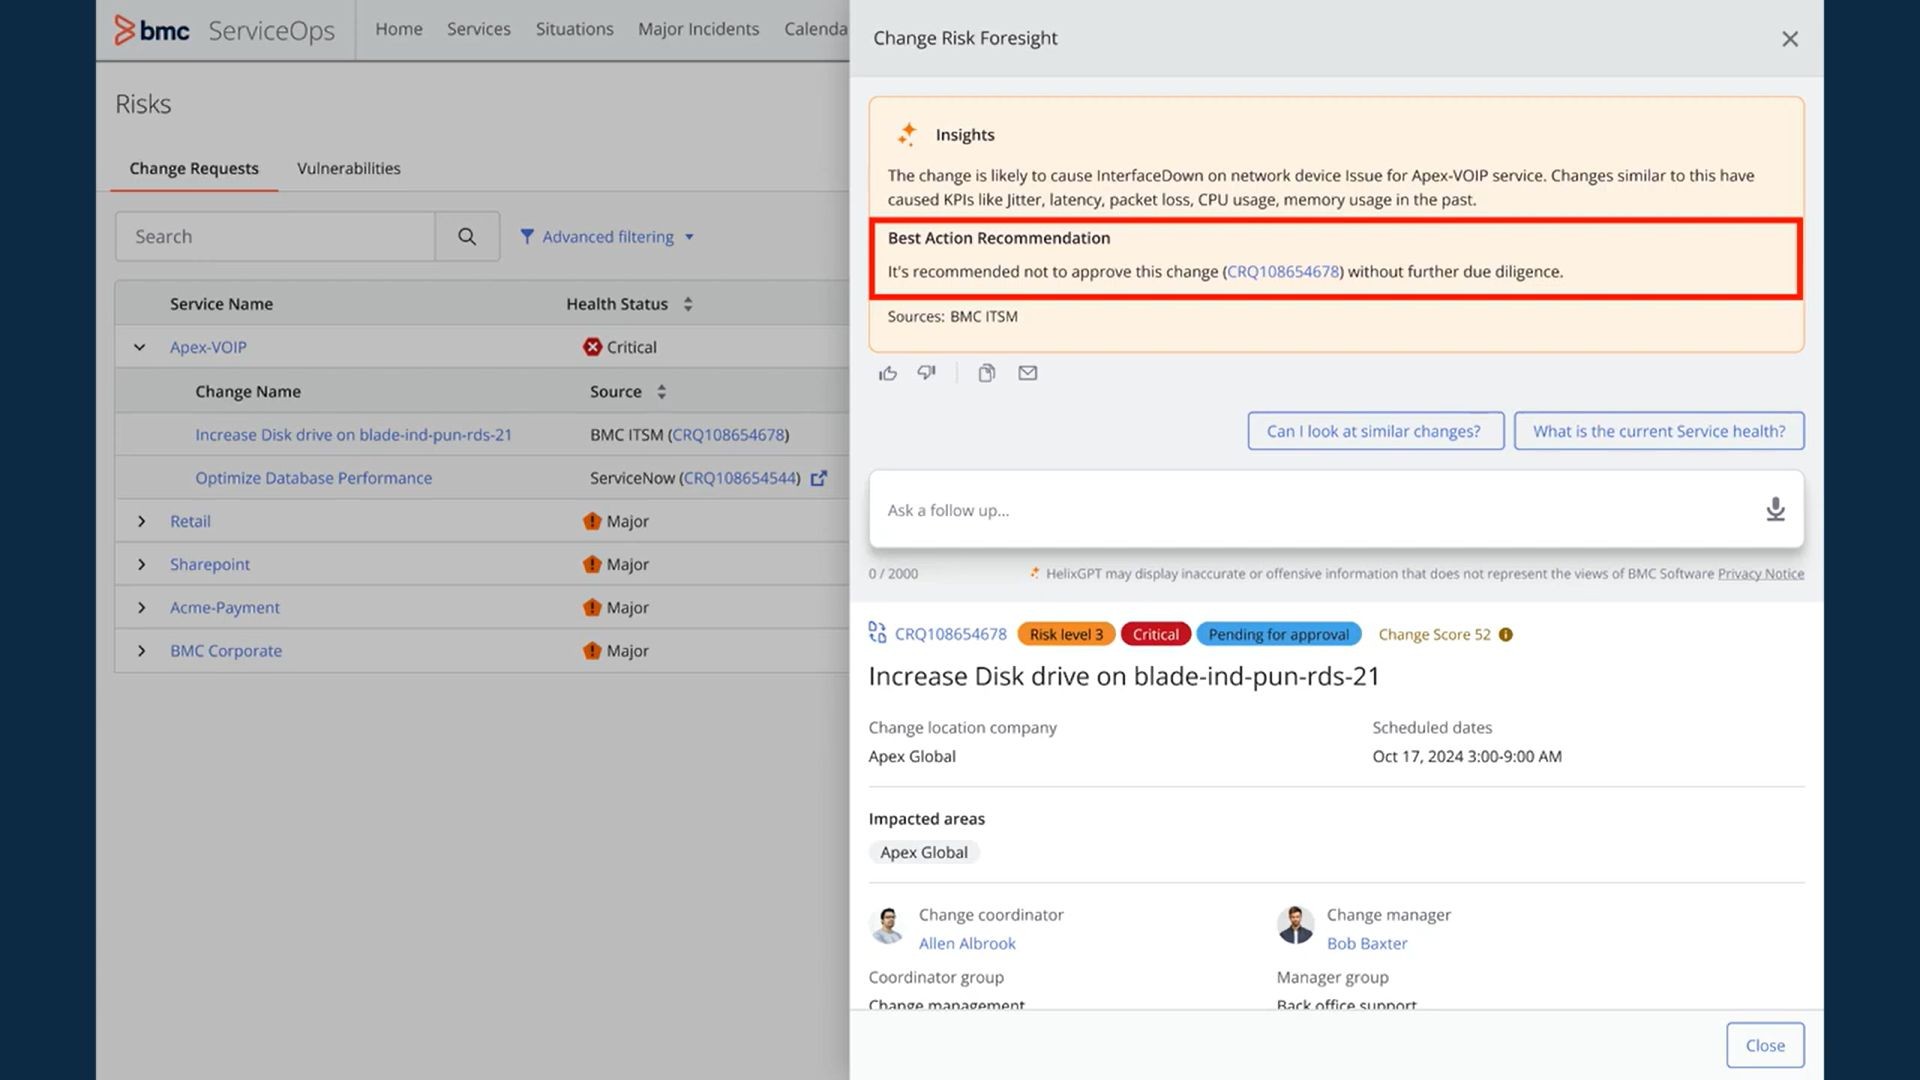
Task: Activate the microphone voice input icon
Action: pyautogui.click(x=1775, y=509)
